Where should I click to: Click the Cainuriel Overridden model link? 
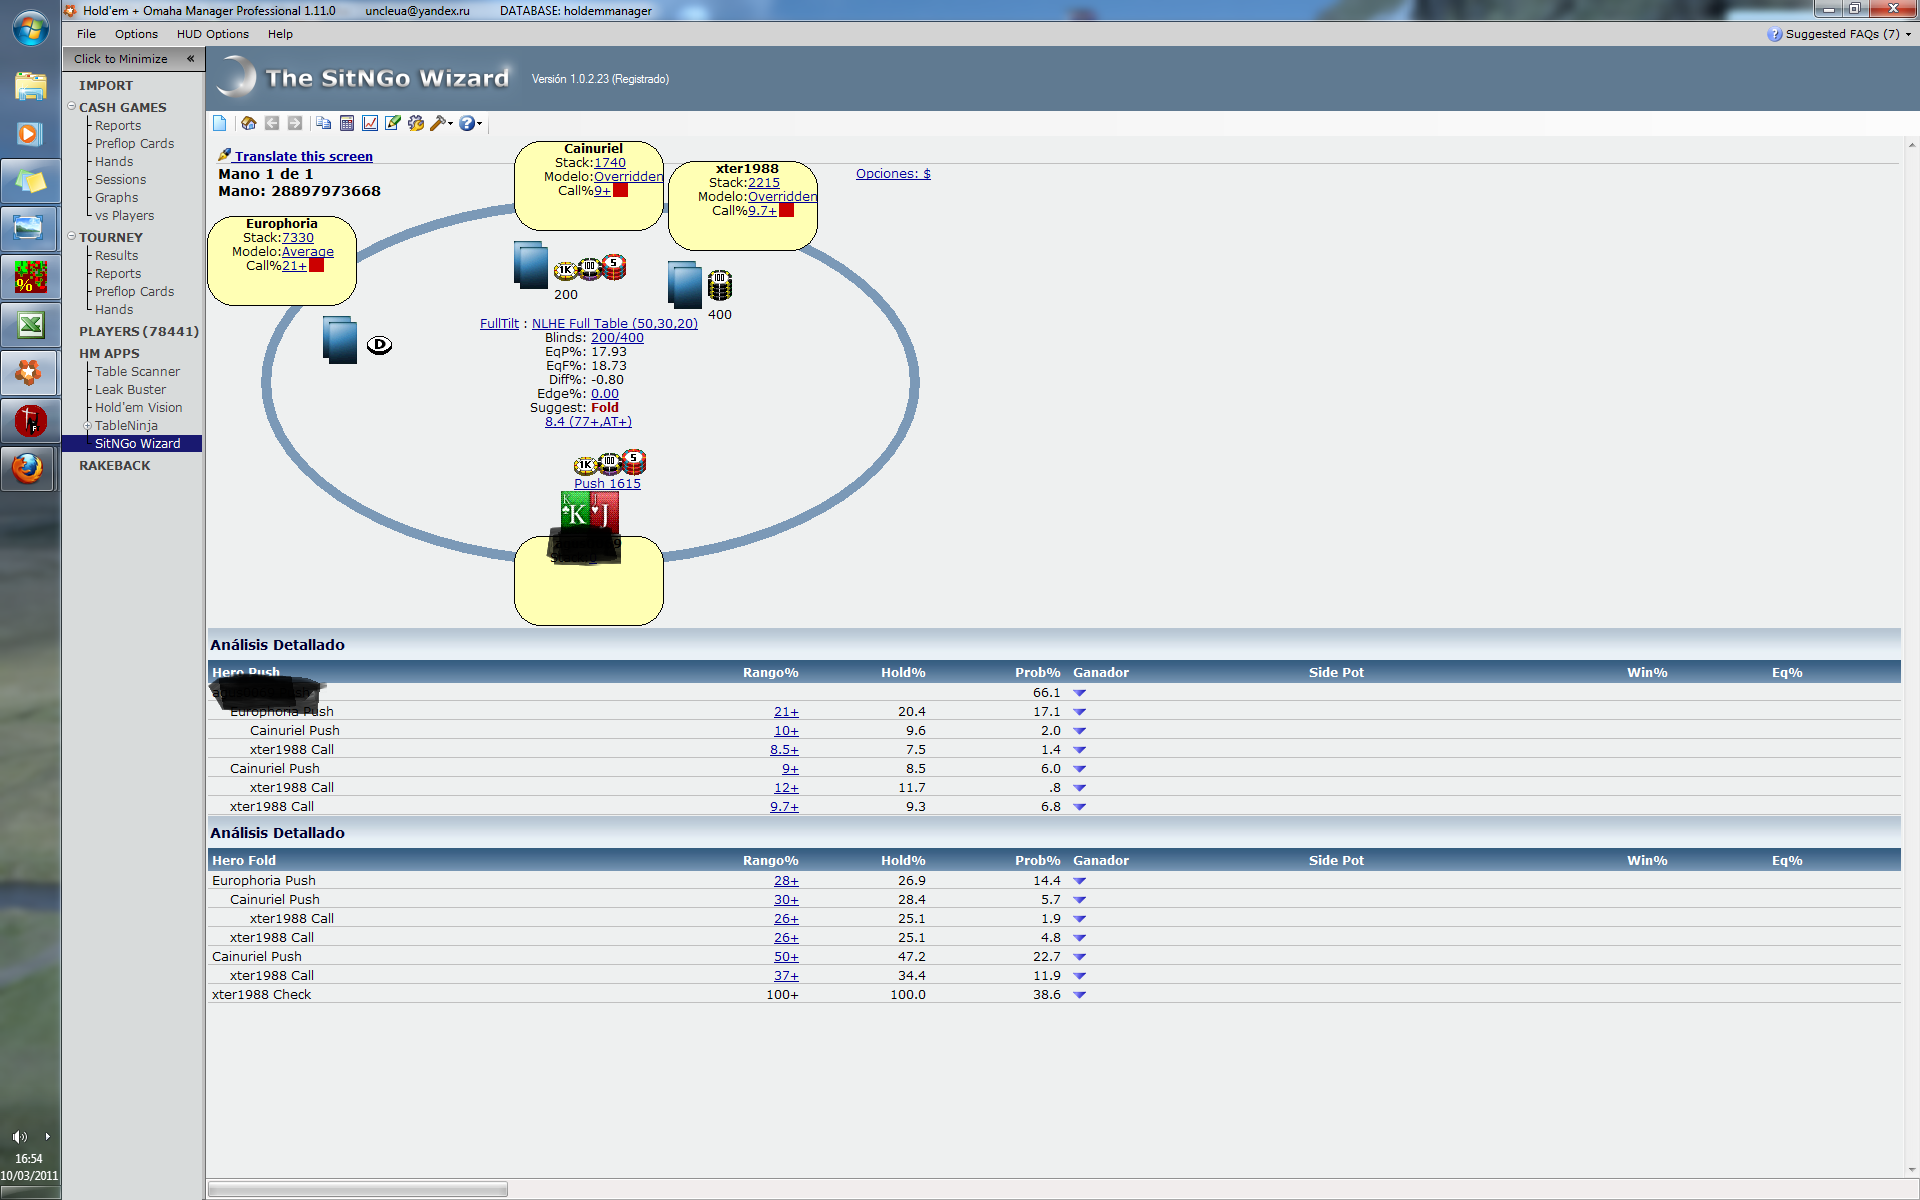point(628,176)
